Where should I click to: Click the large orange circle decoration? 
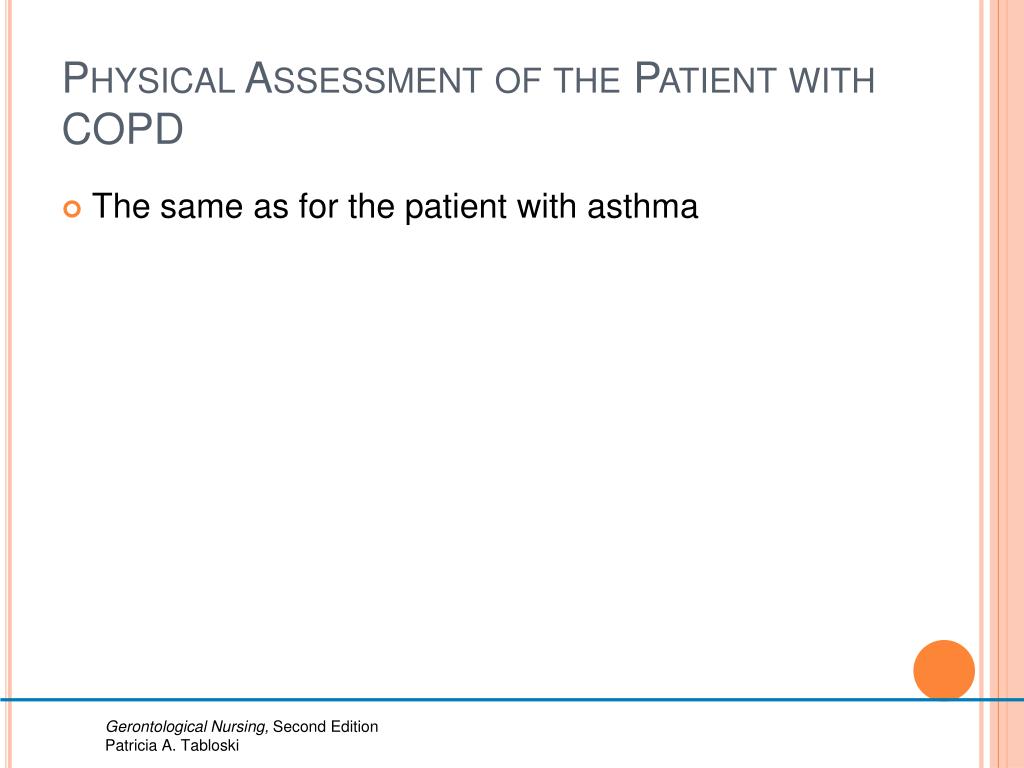click(x=944, y=670)
